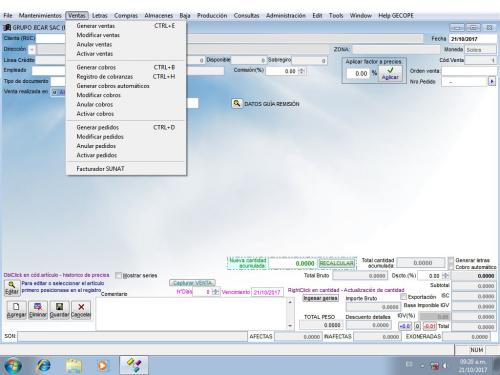The width and height of the screenshot is (500, 375).
Task: Click the RECALCULAR button
Action: point(336,263)
